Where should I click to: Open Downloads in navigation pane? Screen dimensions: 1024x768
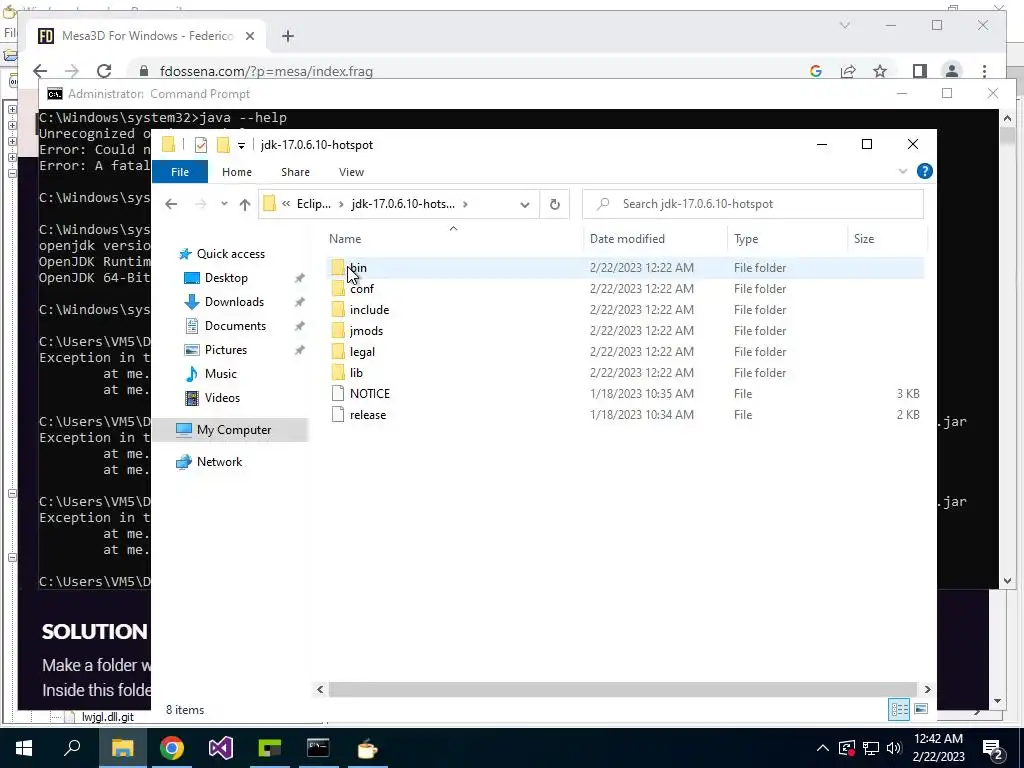click(234, 302)
